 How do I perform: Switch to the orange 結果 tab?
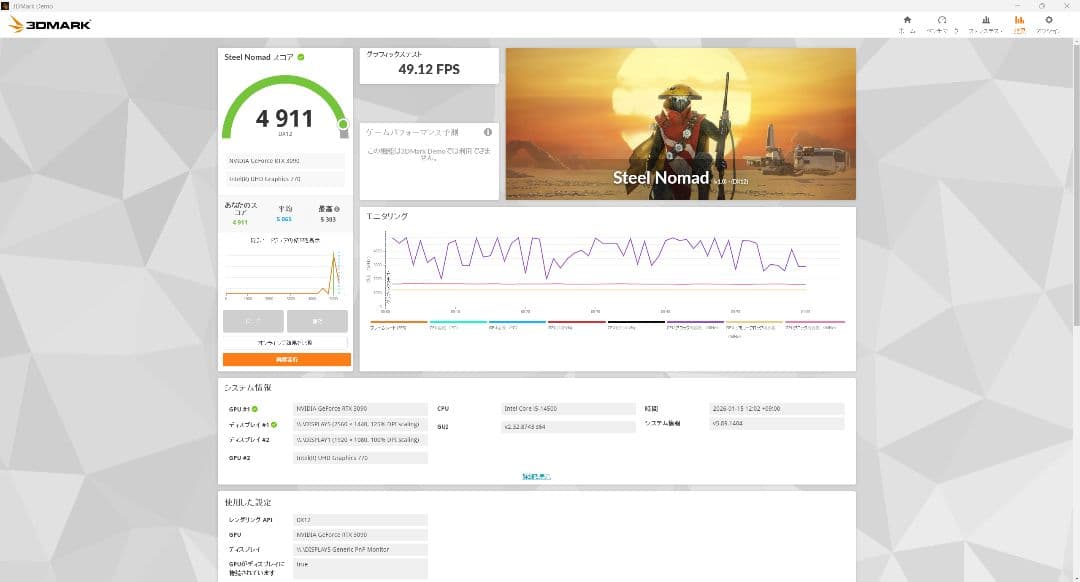pyautogui.click(x=1019, y=21)
